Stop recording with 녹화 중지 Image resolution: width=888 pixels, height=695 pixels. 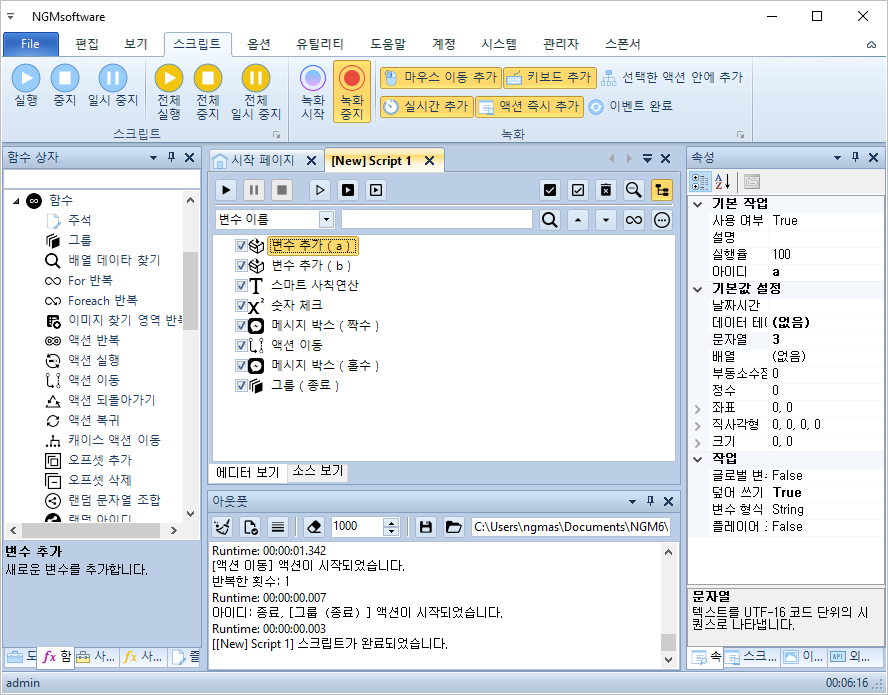coord(352,92)
